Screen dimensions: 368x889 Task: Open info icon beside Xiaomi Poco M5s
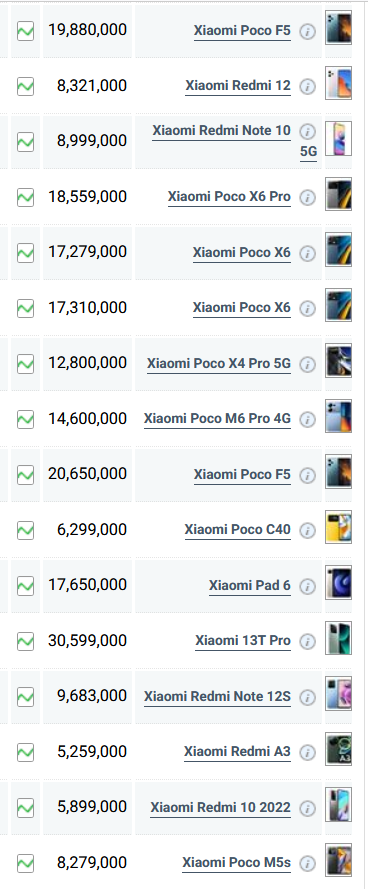307,863
